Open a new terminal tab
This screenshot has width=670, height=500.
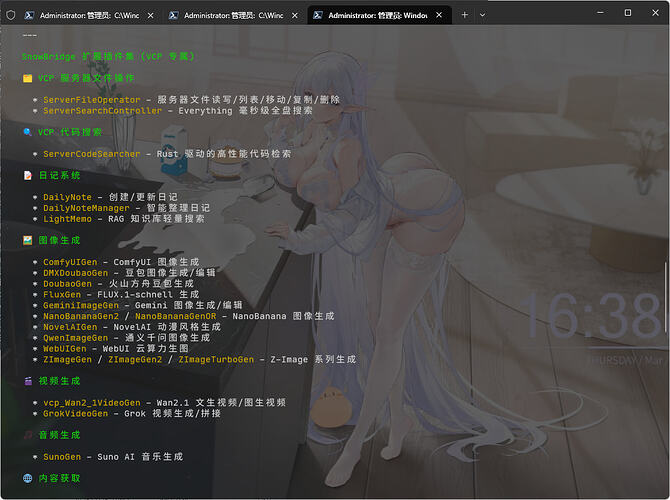coord(464,15)
